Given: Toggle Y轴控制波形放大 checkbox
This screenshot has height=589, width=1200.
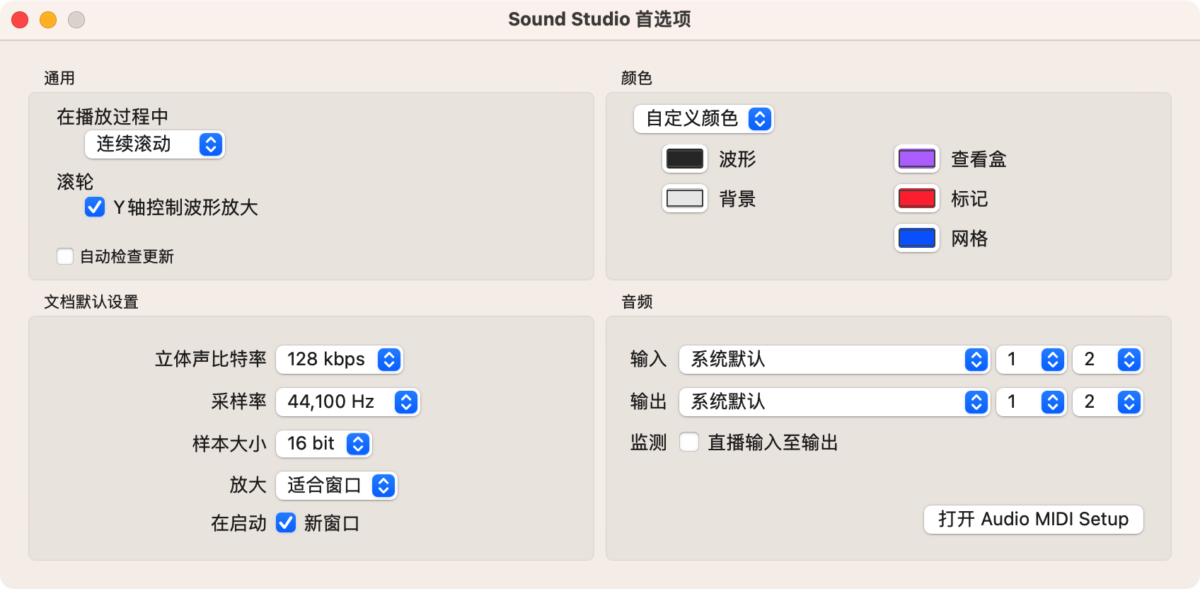Looking at the screenshot, I should [x=95, y=208].
